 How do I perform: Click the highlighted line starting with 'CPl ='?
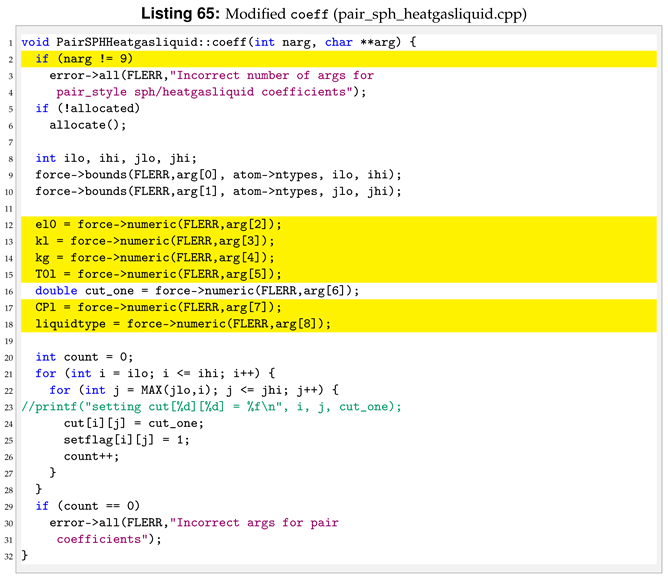click(339, 307)
